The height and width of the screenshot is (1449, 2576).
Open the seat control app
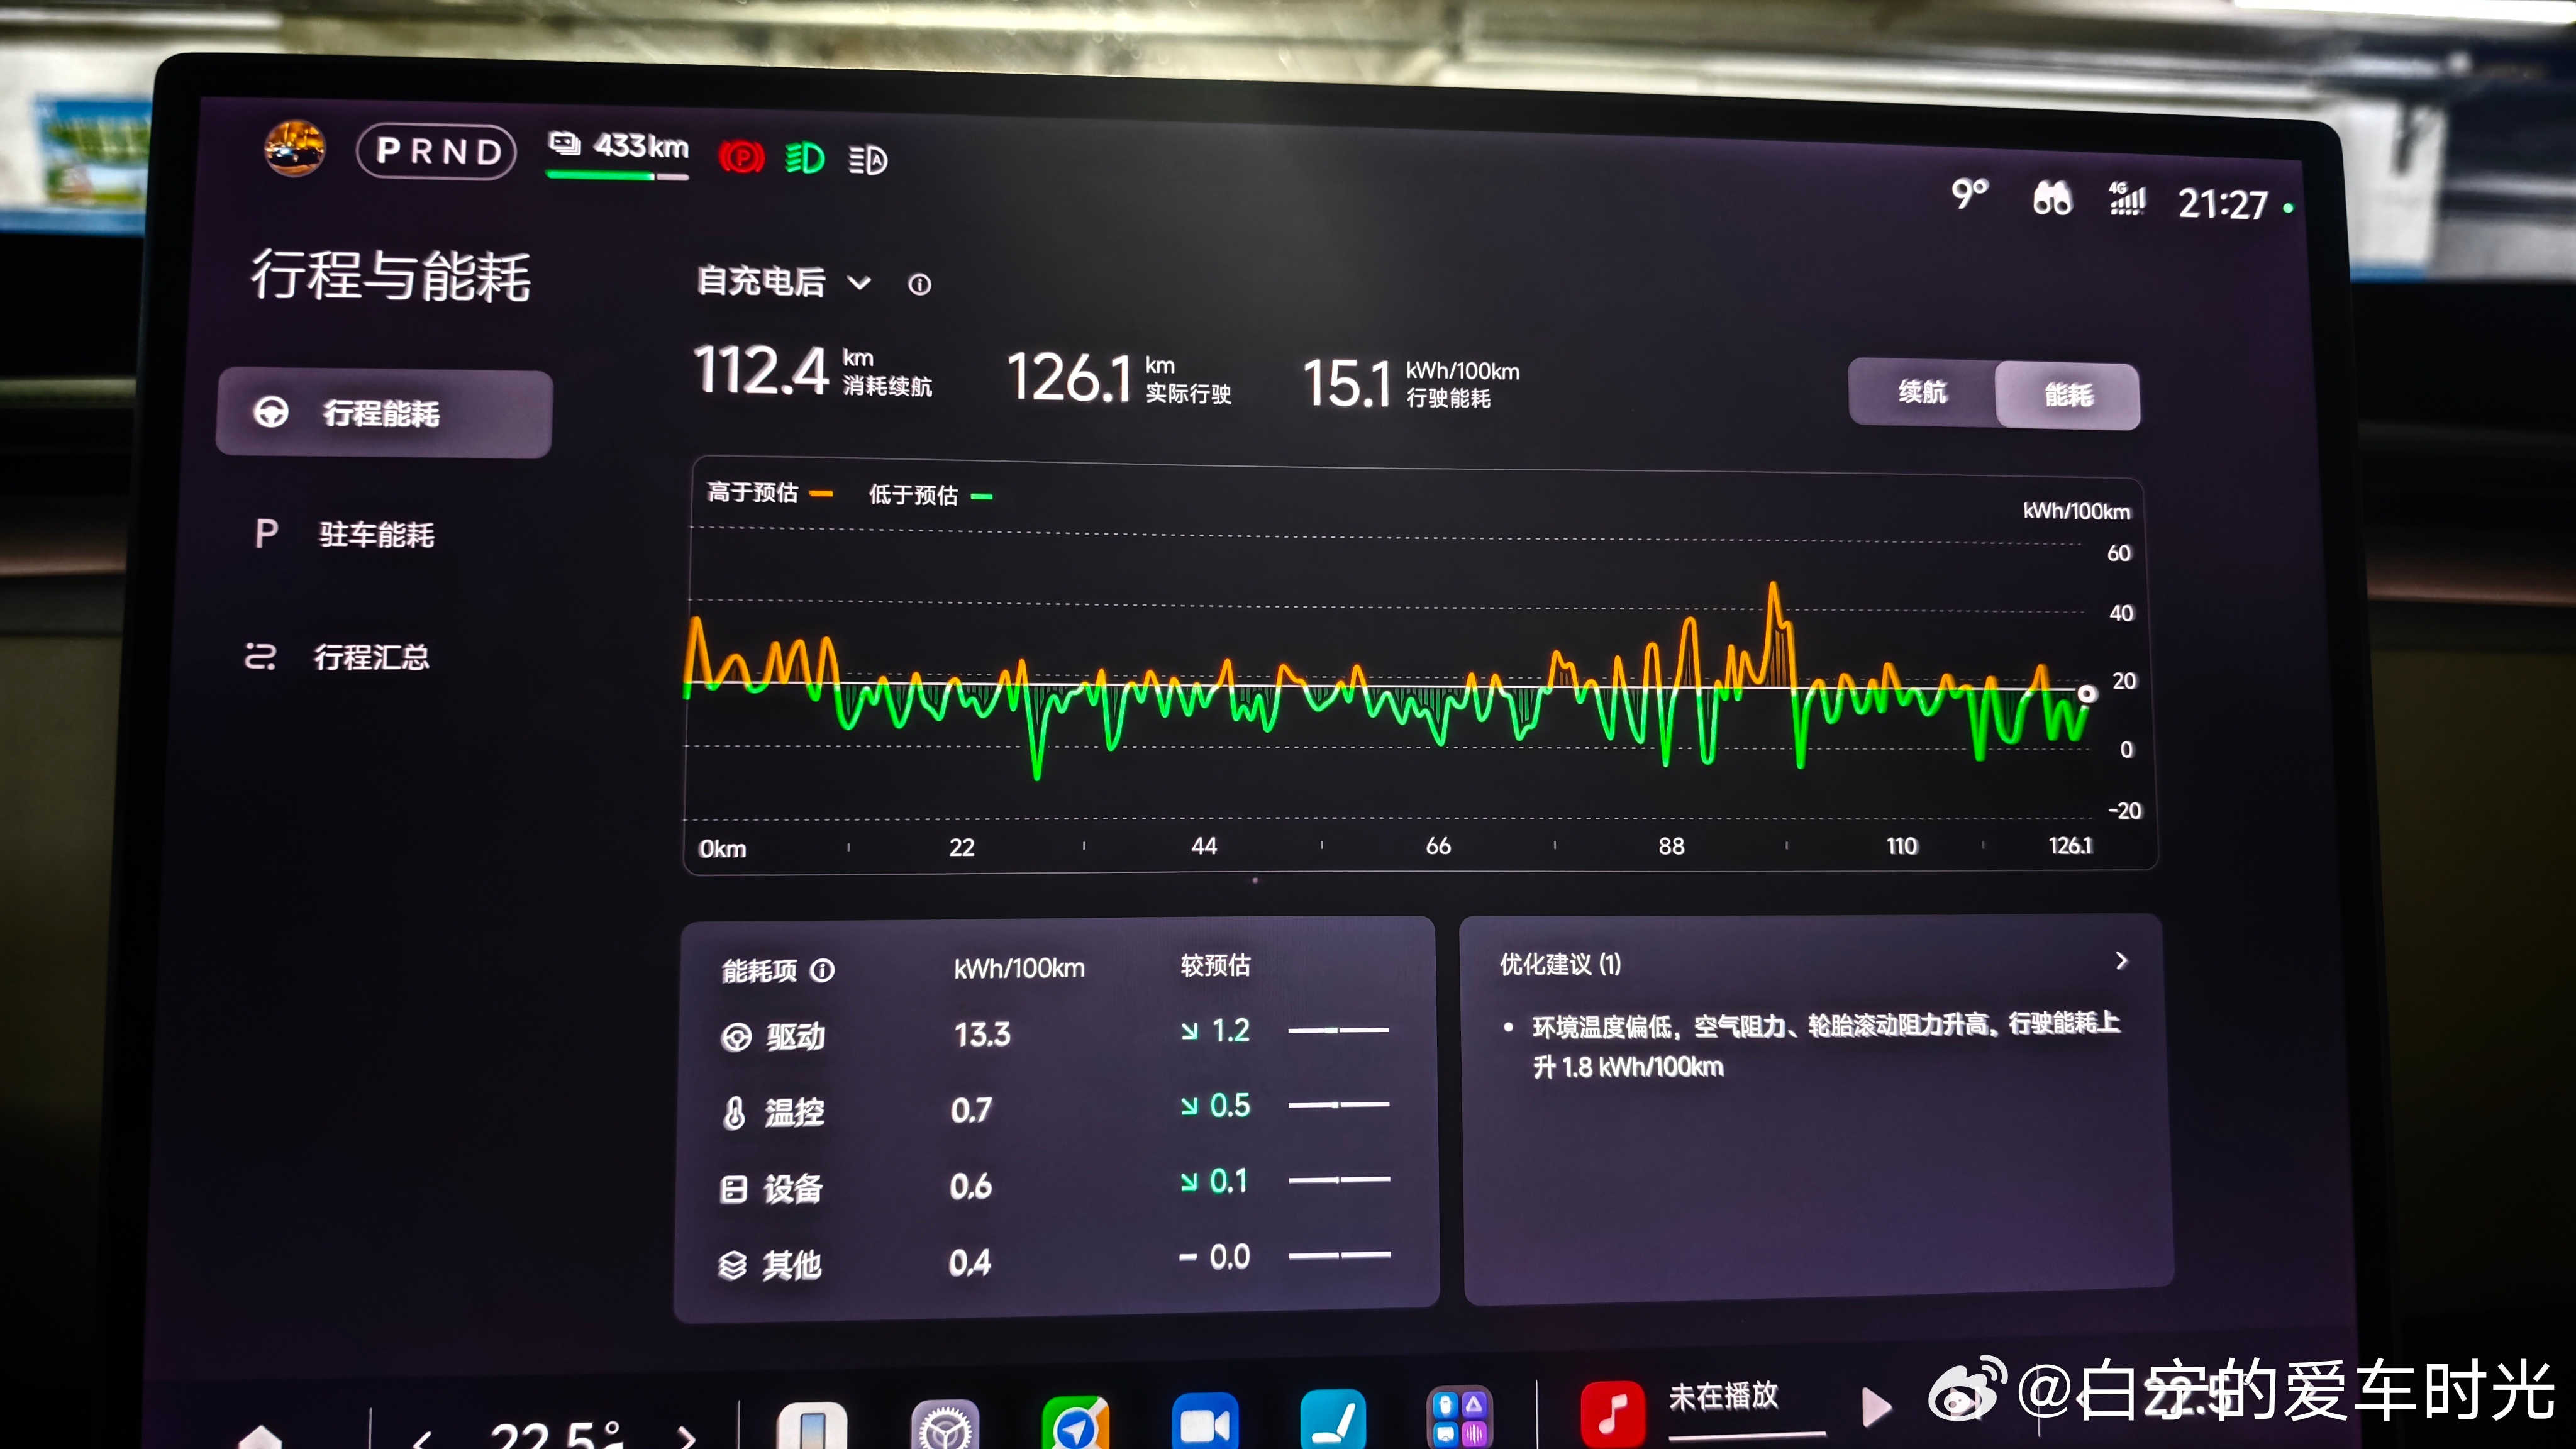coord(1333,1421)
